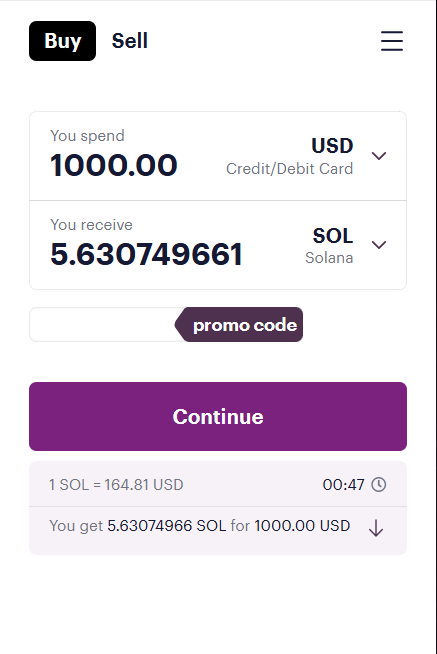Click the SOL currency label

click(333, 236)
